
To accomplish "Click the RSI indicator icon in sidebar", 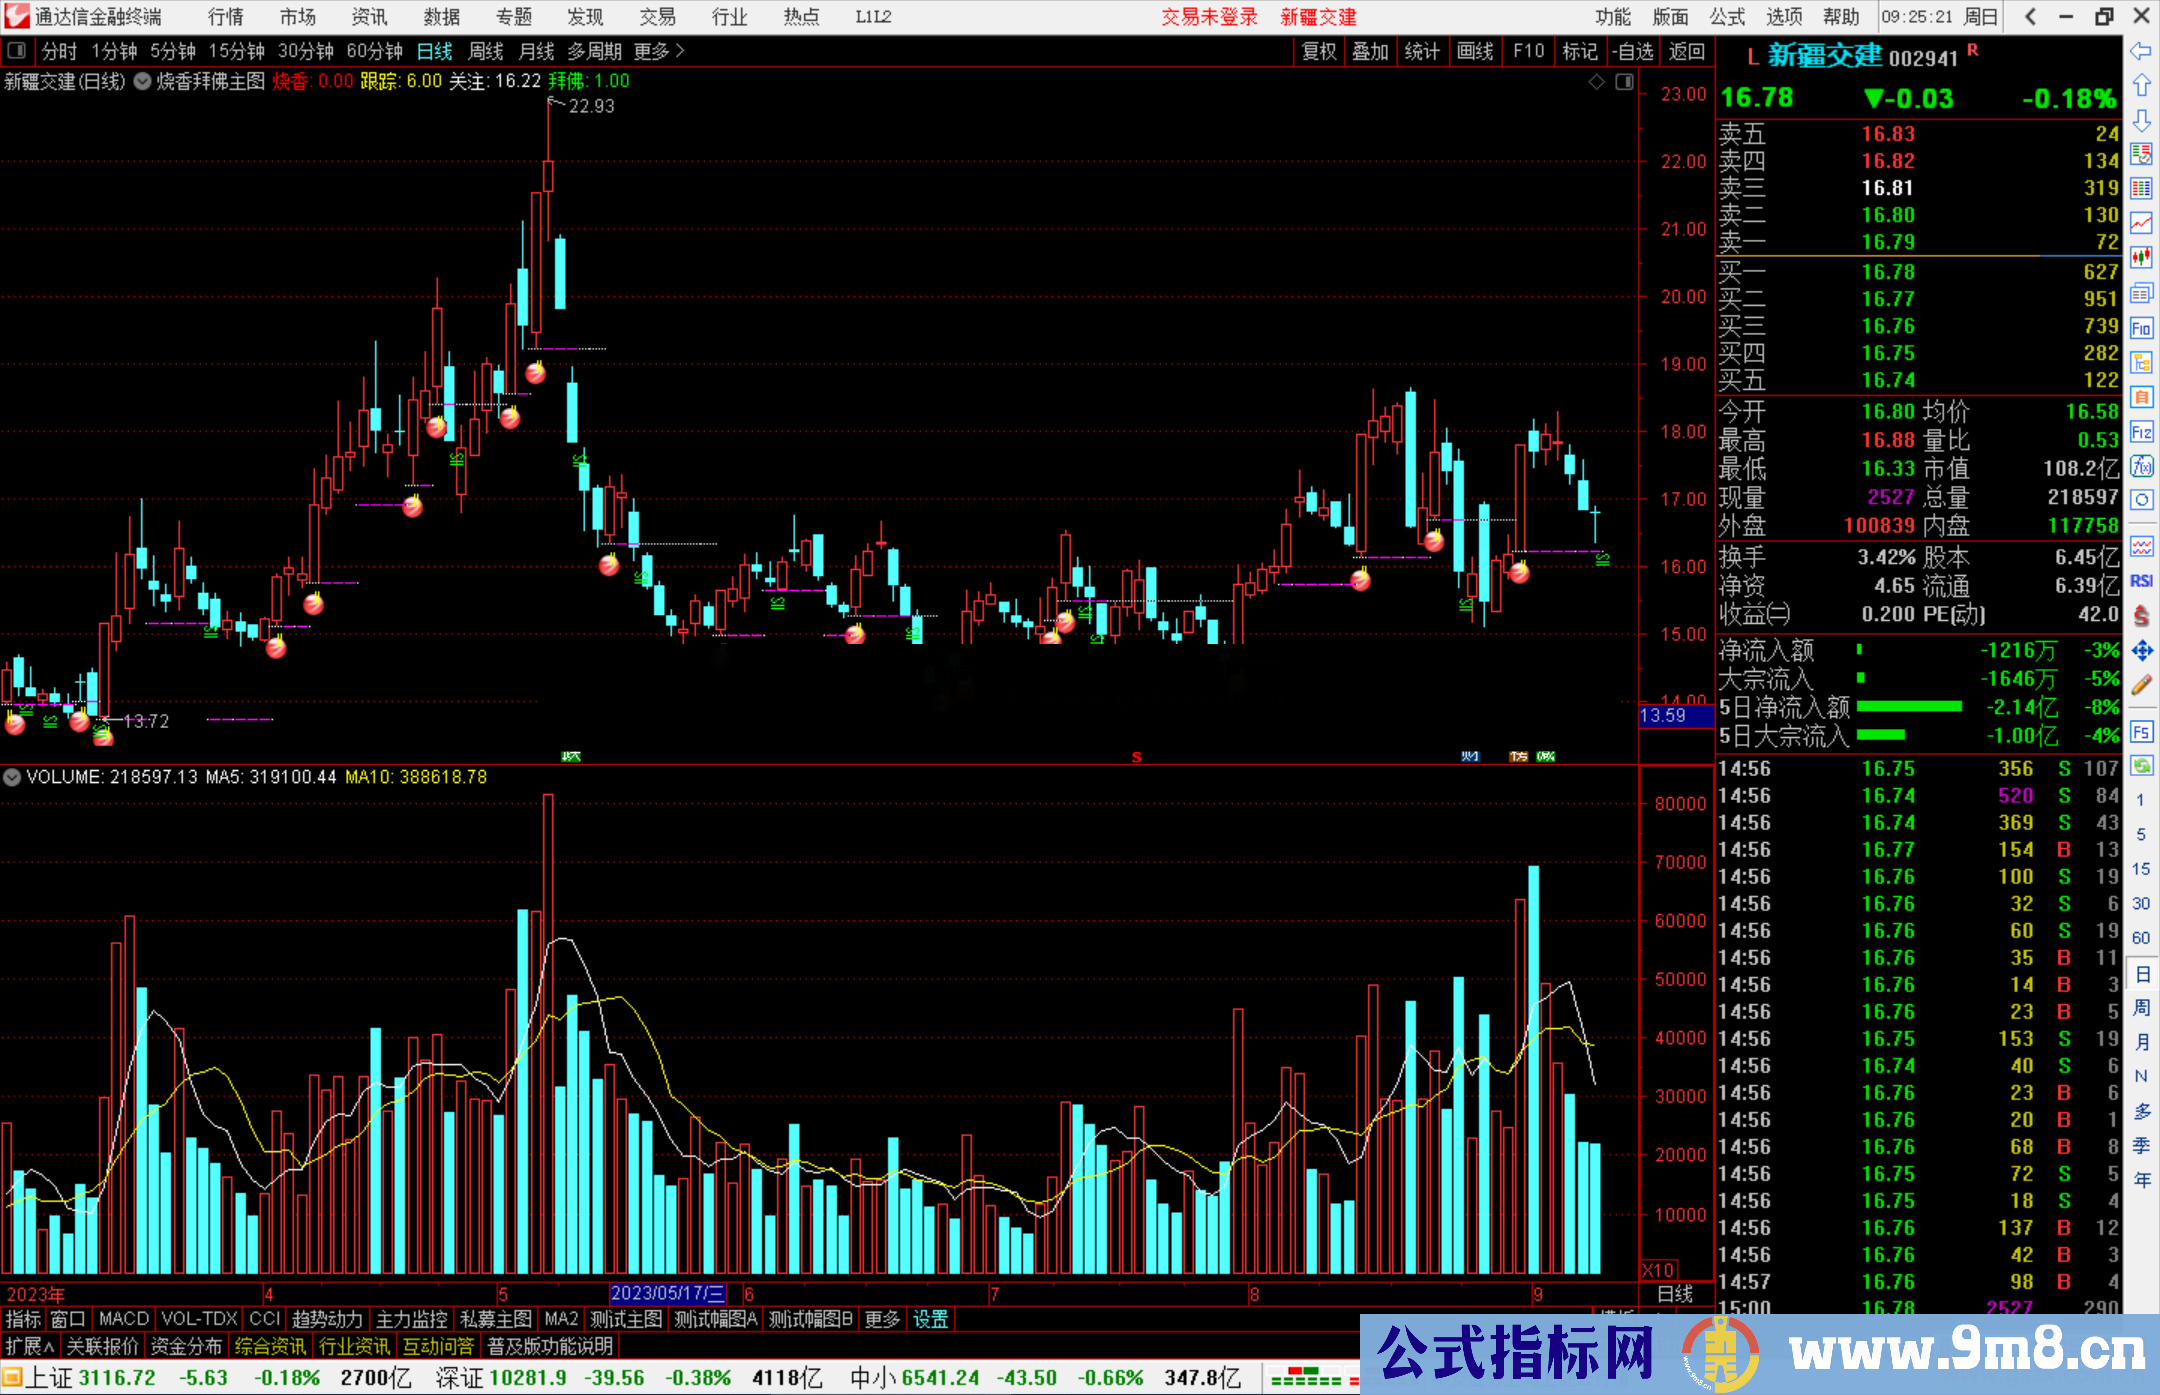I will (x=2141, y=581).
